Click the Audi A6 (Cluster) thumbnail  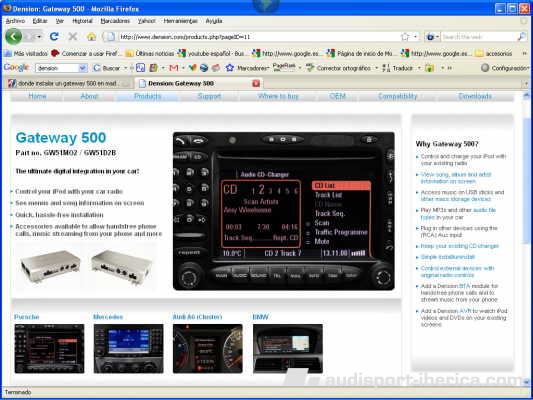click(x=208, y=348)
